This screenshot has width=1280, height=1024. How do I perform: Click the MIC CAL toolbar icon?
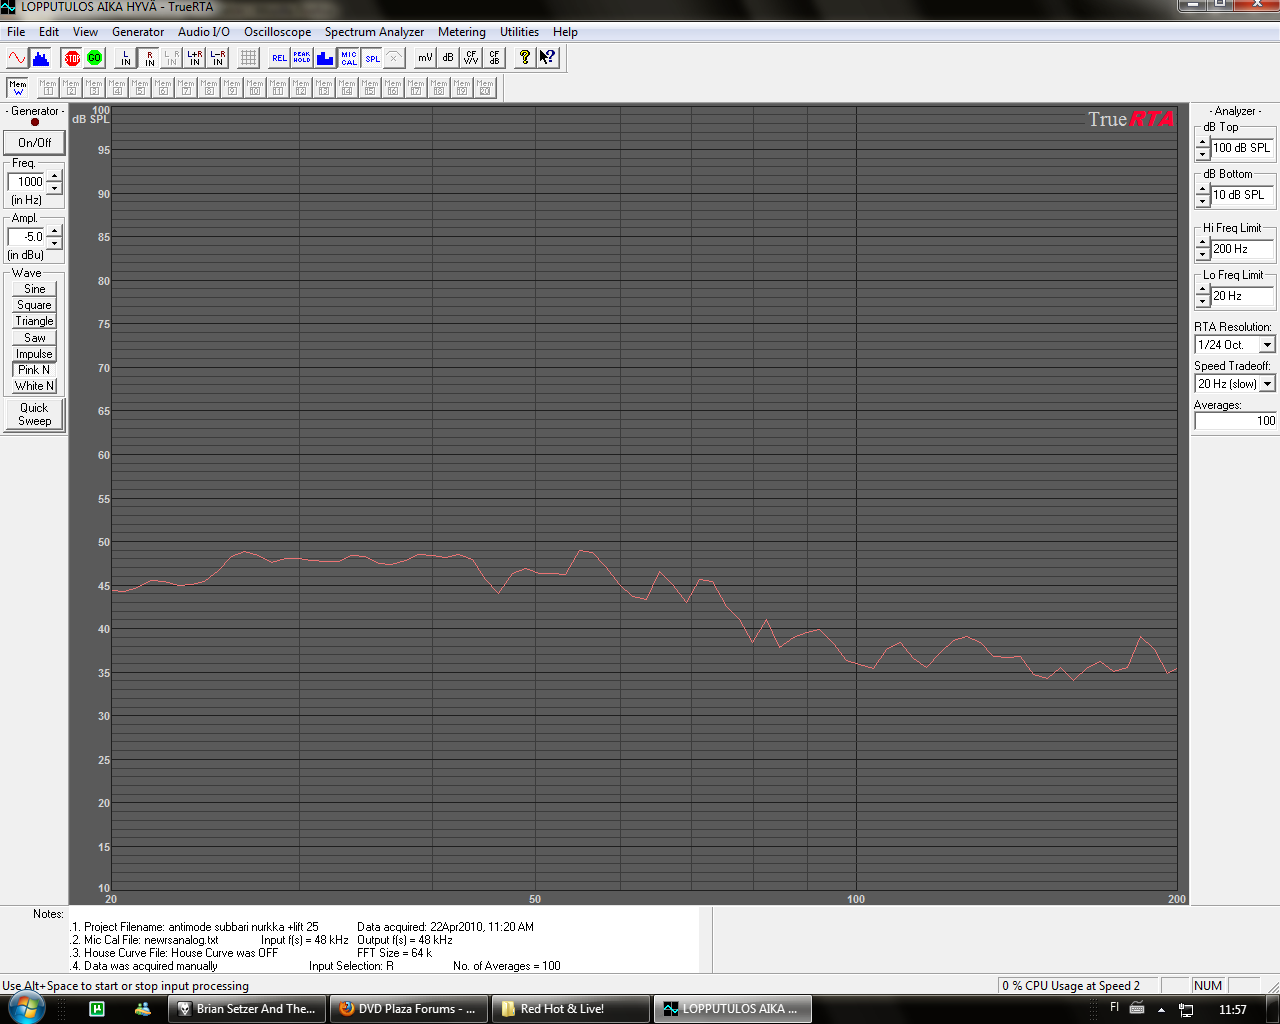(348, 58)
